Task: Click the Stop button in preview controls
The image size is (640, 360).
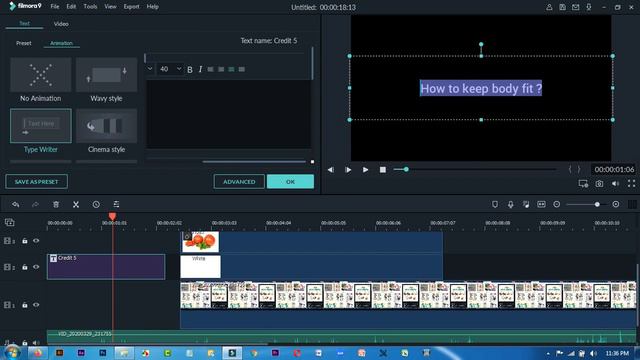Action: [382, 170]
